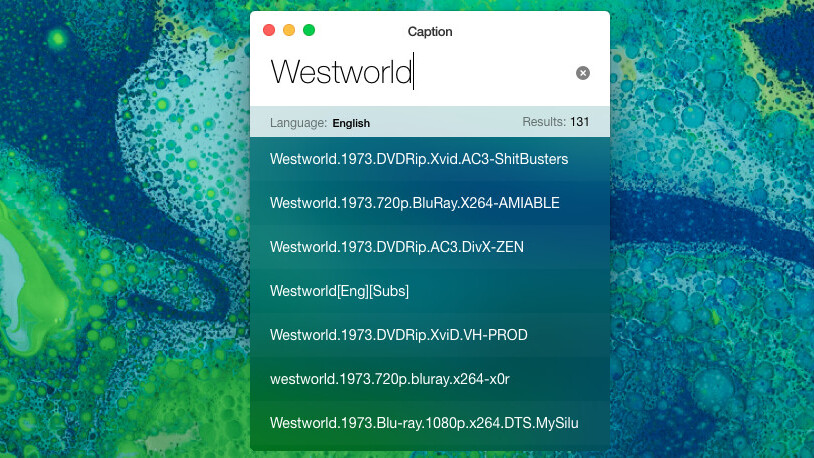The width and height of the screenshot is (814, 458).
Task: Click the "Language:" label
Action: coord(298,123)
